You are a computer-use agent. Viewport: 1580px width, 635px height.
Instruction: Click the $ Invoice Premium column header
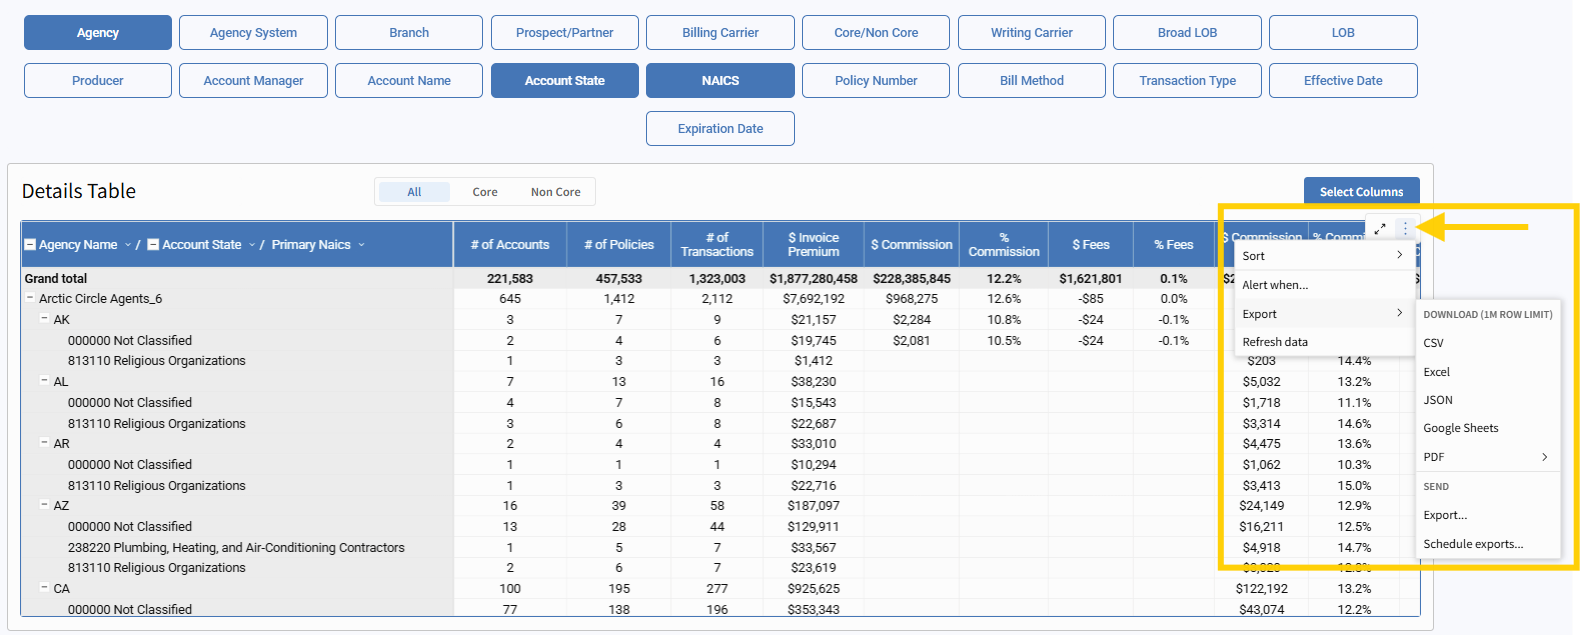pyautogui.click(x=813, y=245)
